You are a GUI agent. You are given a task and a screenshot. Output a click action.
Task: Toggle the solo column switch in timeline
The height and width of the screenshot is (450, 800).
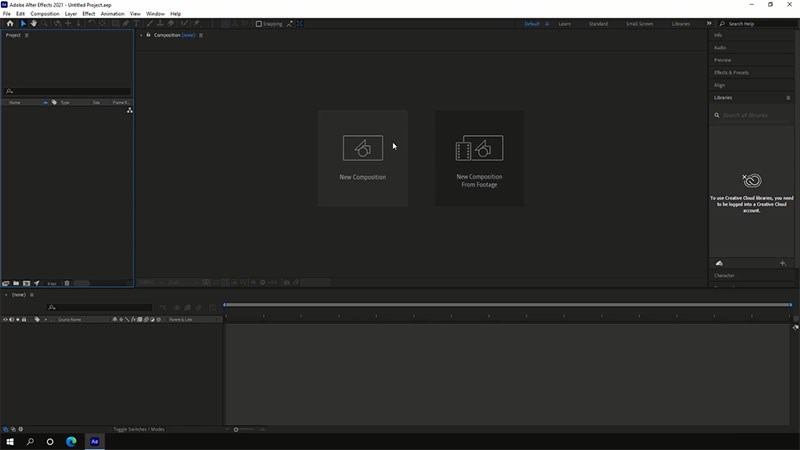click(17, 319)
